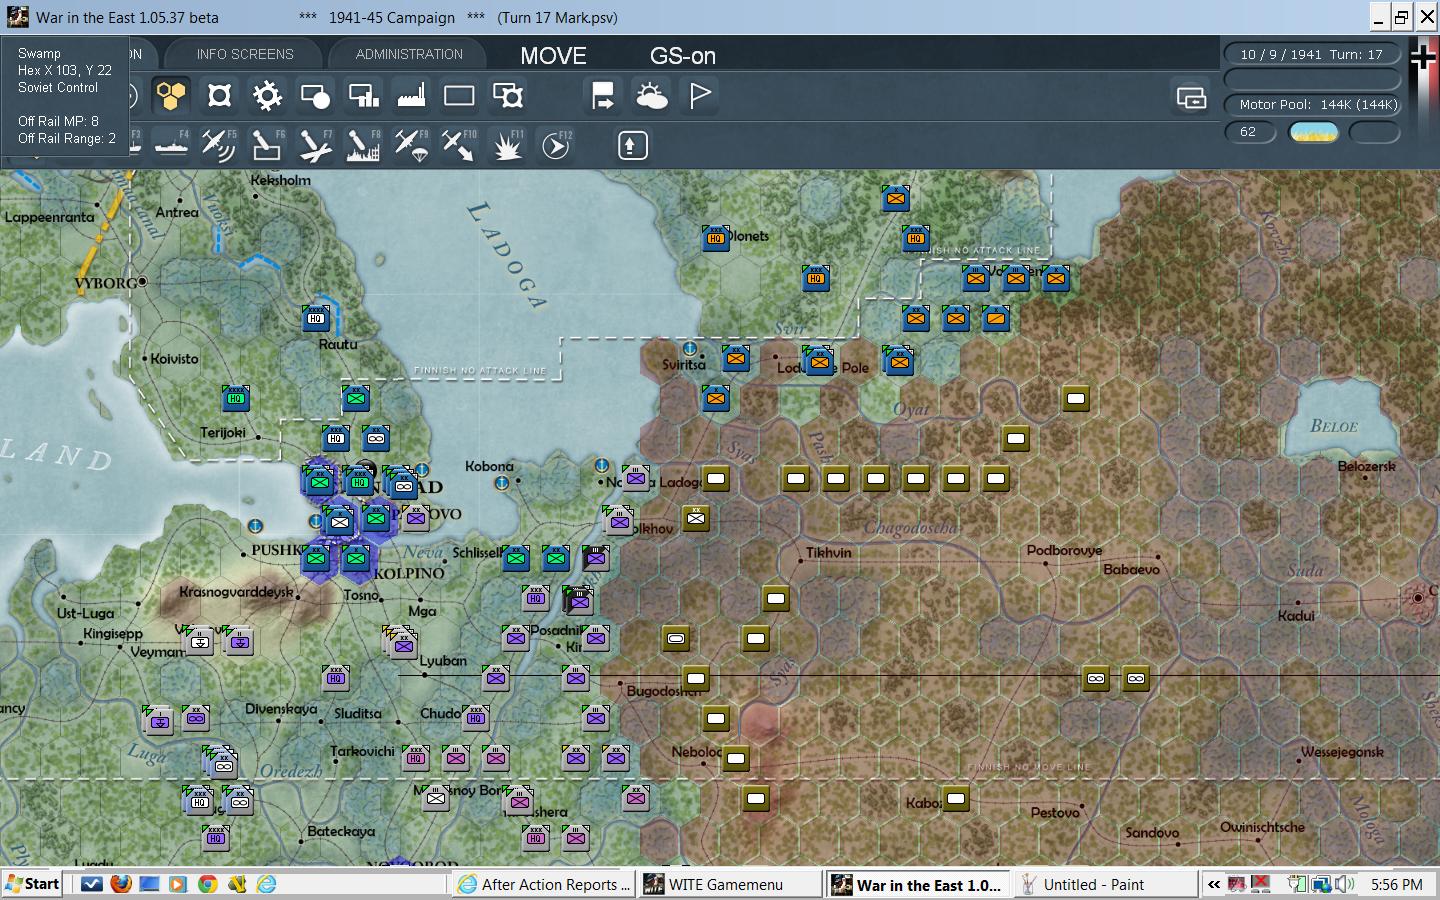The width and height of the screenshot is (1440, 900).
Task: Switch to After Action Reports taskbar window
Action: click(x=545, y=884)
